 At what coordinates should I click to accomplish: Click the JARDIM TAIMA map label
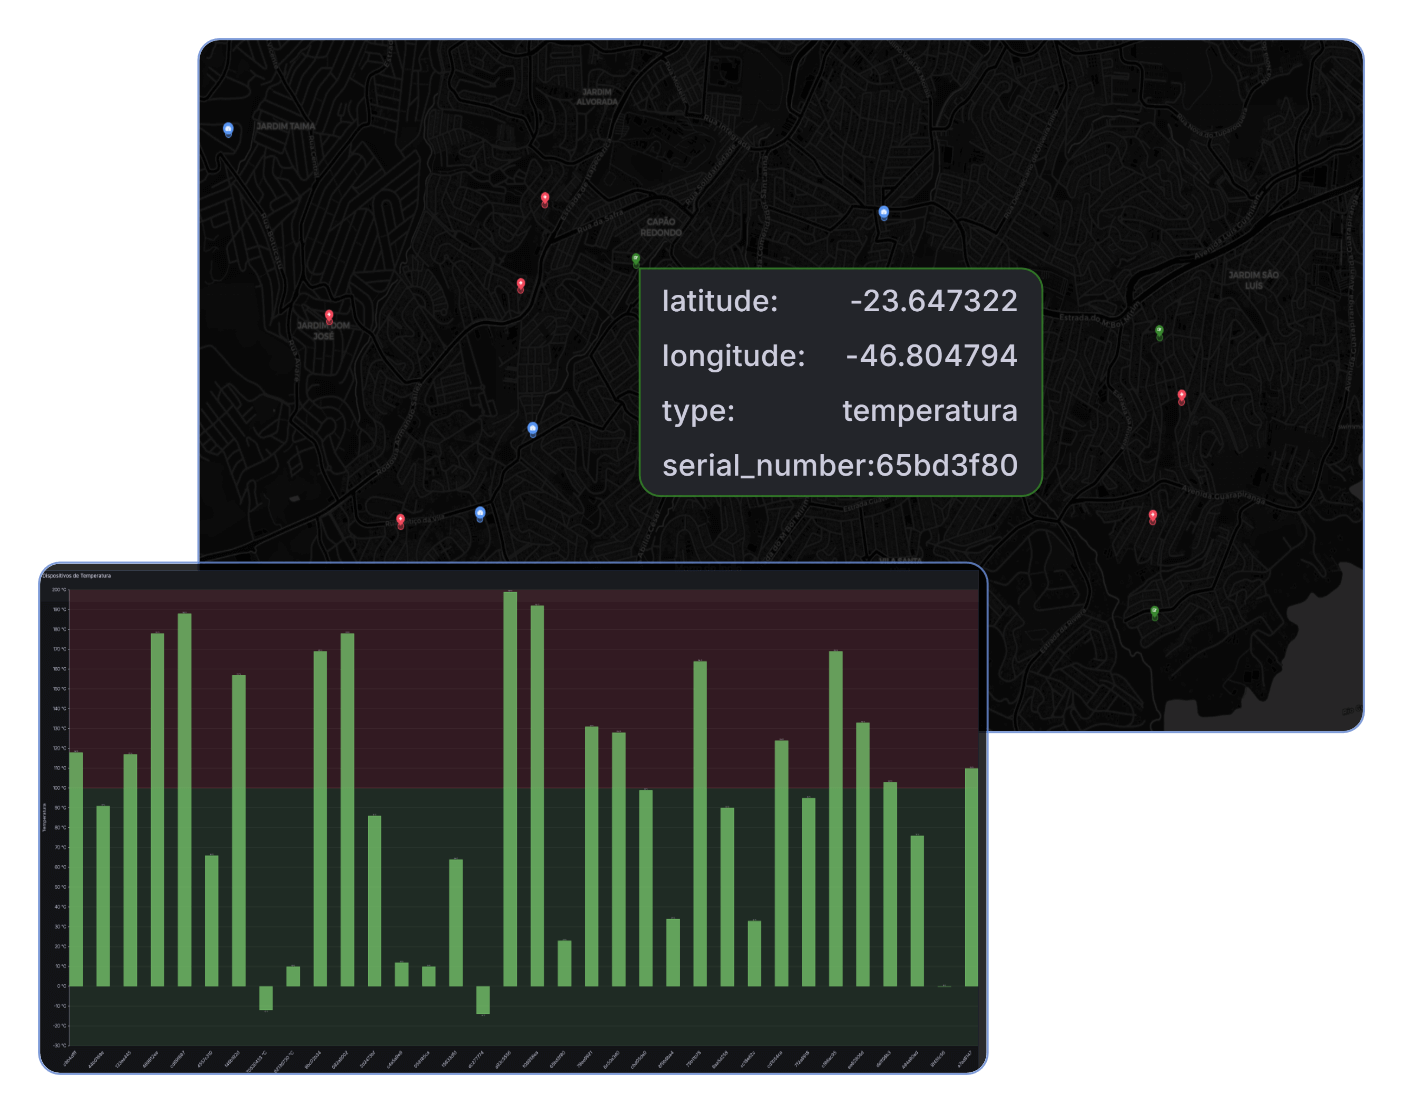(286, 126)
